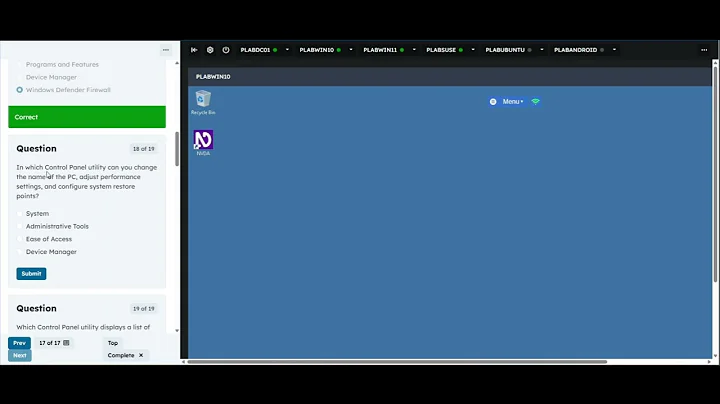Expand the PLABSUSE dropdown arrow
This screenshot has height=404, width=720.
pyautogui.click(x=472, y=50)
